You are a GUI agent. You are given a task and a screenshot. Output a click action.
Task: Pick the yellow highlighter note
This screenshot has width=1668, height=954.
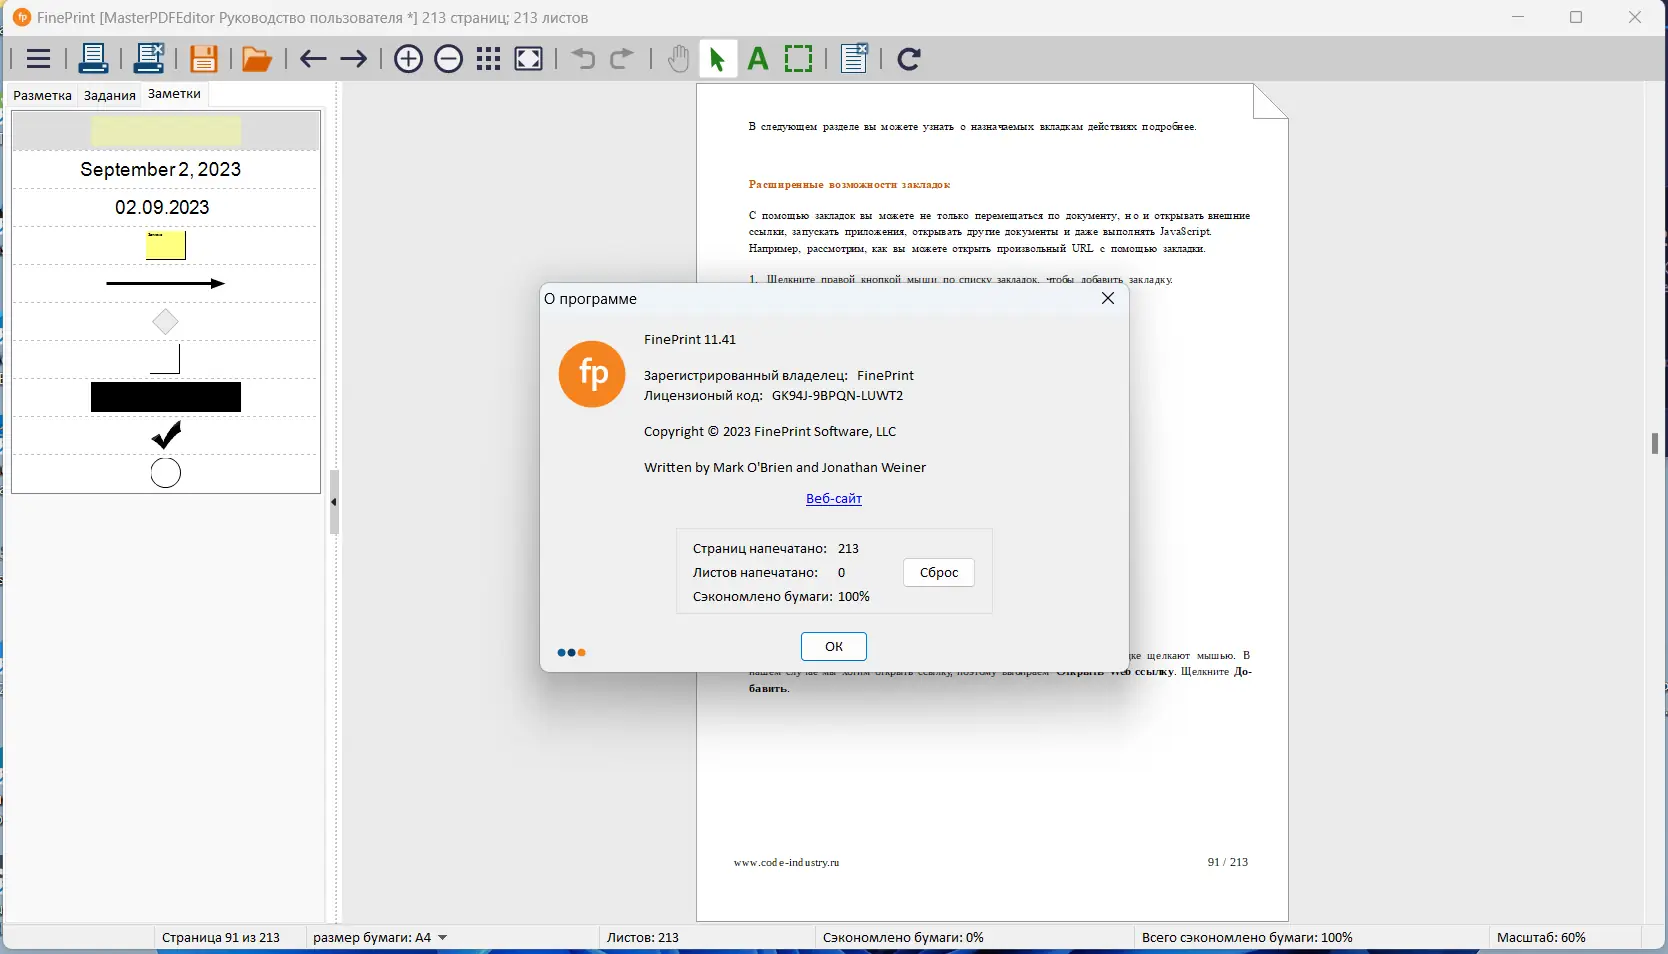point(166,131)
